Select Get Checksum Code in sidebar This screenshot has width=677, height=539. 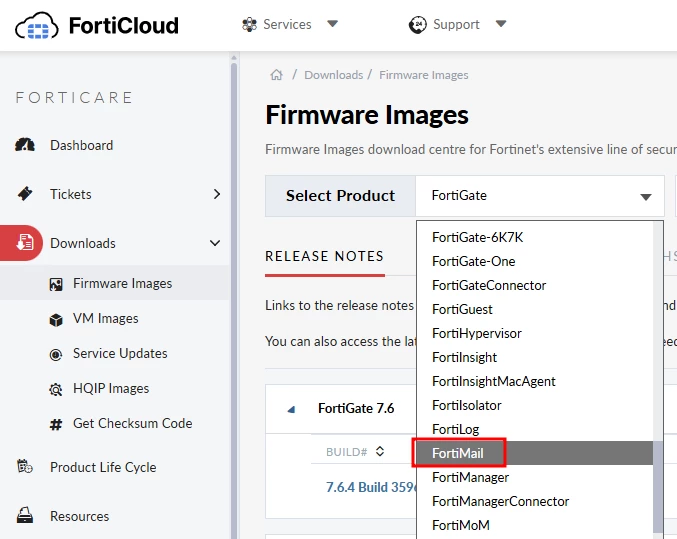pos(133,423)
